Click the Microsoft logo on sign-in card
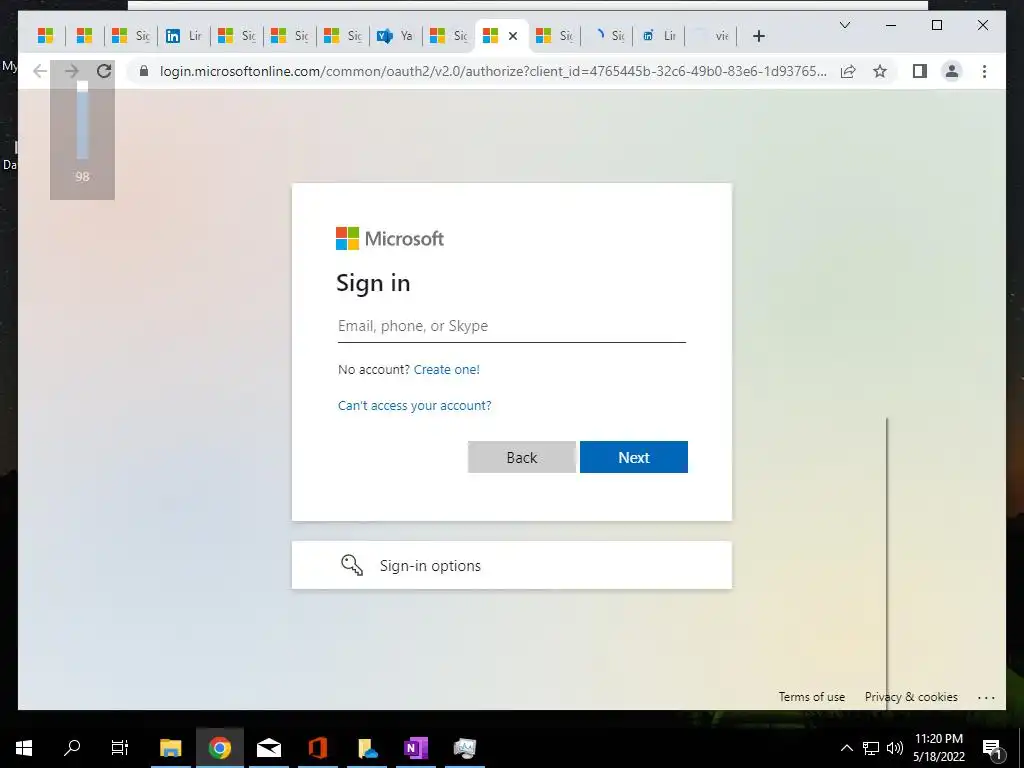Image resolution: width=1024 pixels, height=768 pixels. click(390, 238)
